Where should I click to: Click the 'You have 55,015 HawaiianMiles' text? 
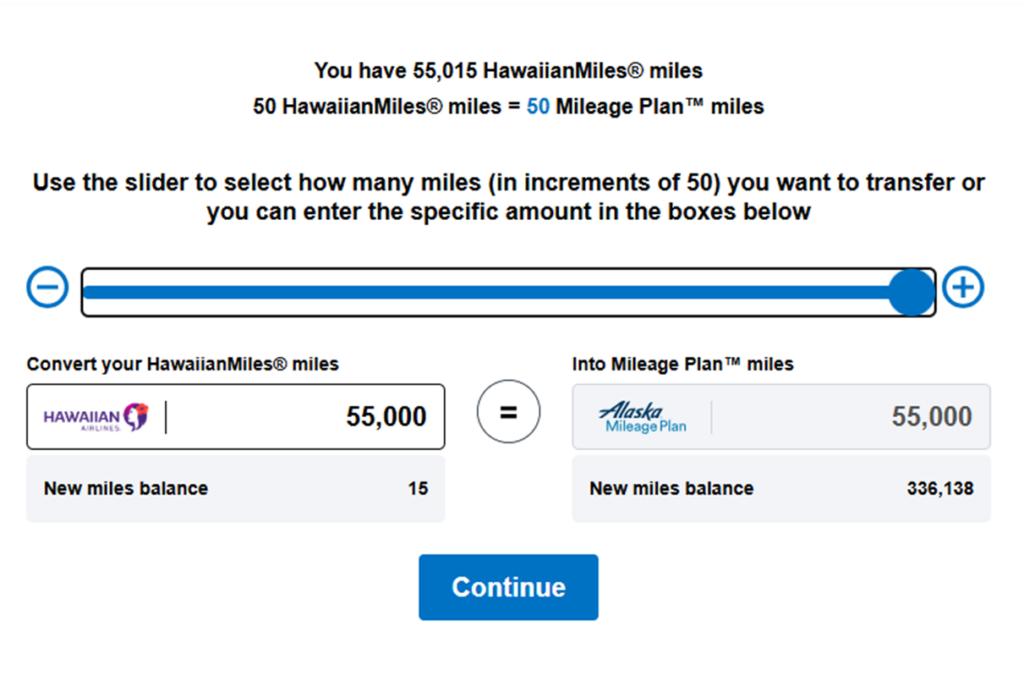[508, 71]
